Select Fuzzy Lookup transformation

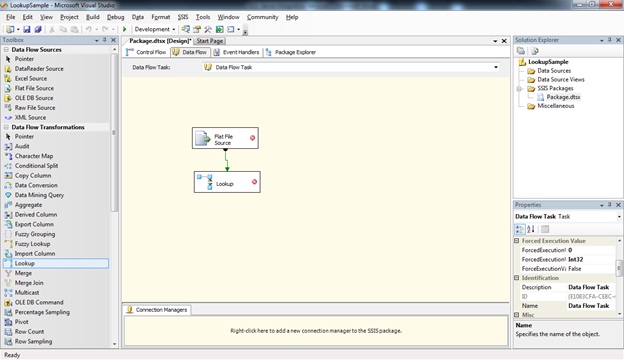[32, 244]
